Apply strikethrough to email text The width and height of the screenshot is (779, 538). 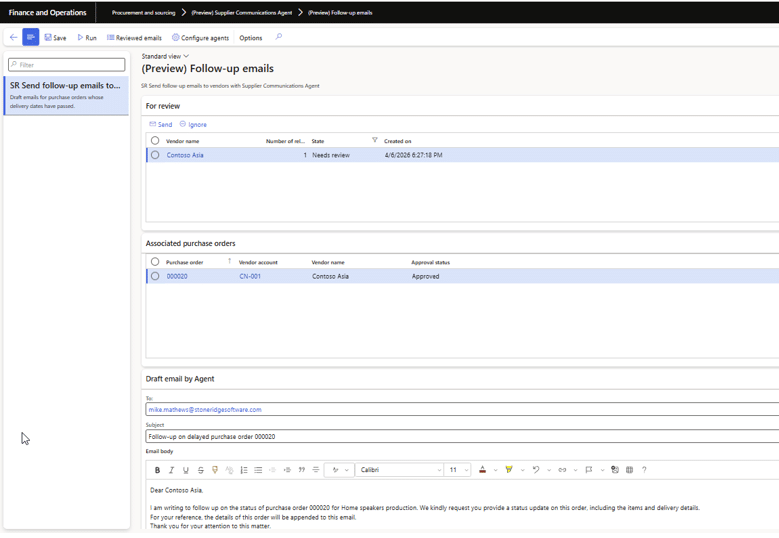tap(200, 470)
